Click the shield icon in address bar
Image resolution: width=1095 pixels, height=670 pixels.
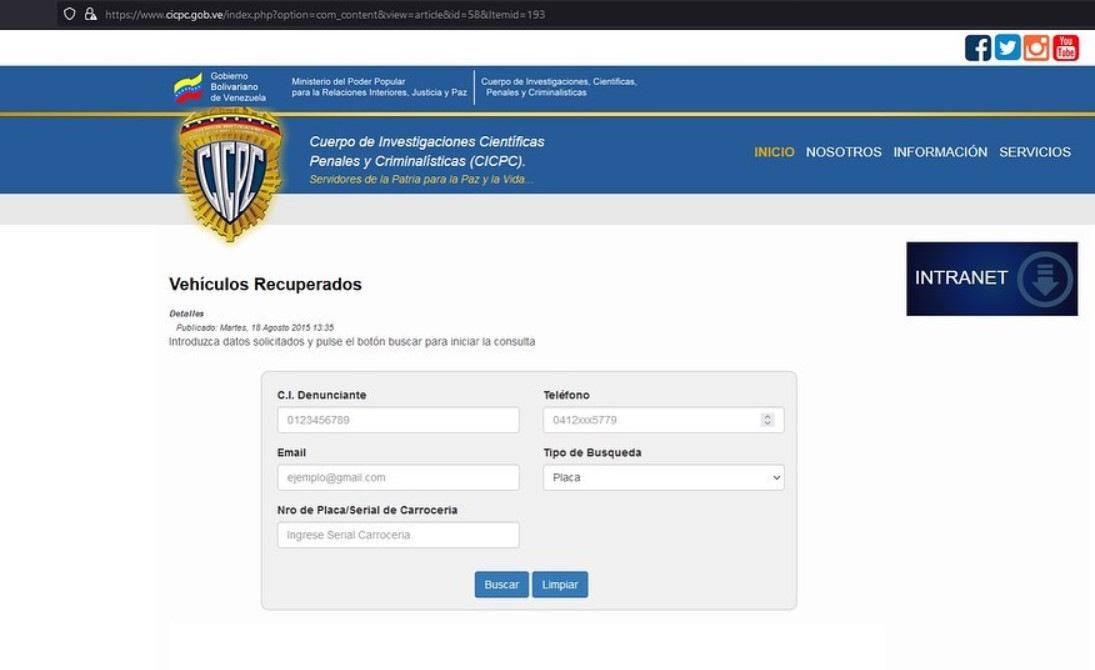point(69,14)
